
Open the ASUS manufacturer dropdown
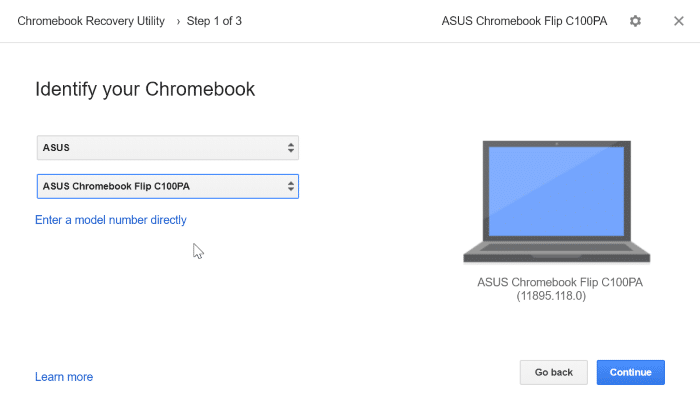point(168,148)
